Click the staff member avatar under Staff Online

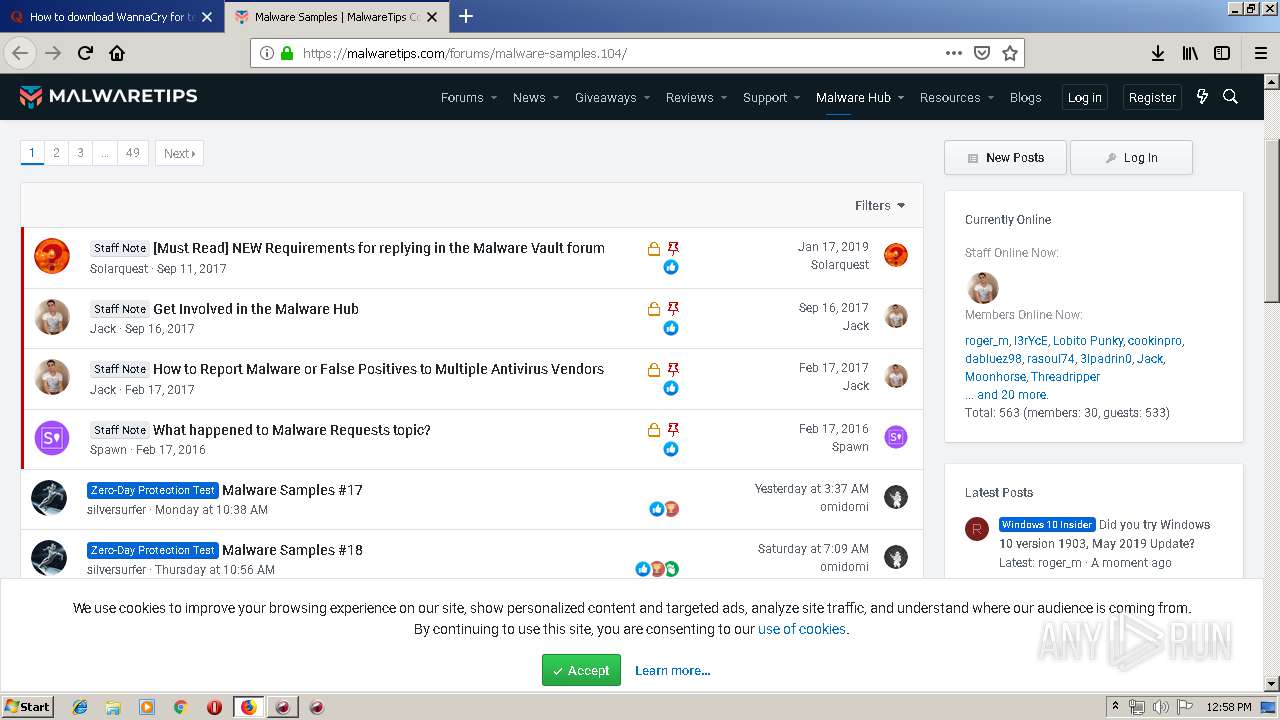pyautogui.click(x=983, y=288)
